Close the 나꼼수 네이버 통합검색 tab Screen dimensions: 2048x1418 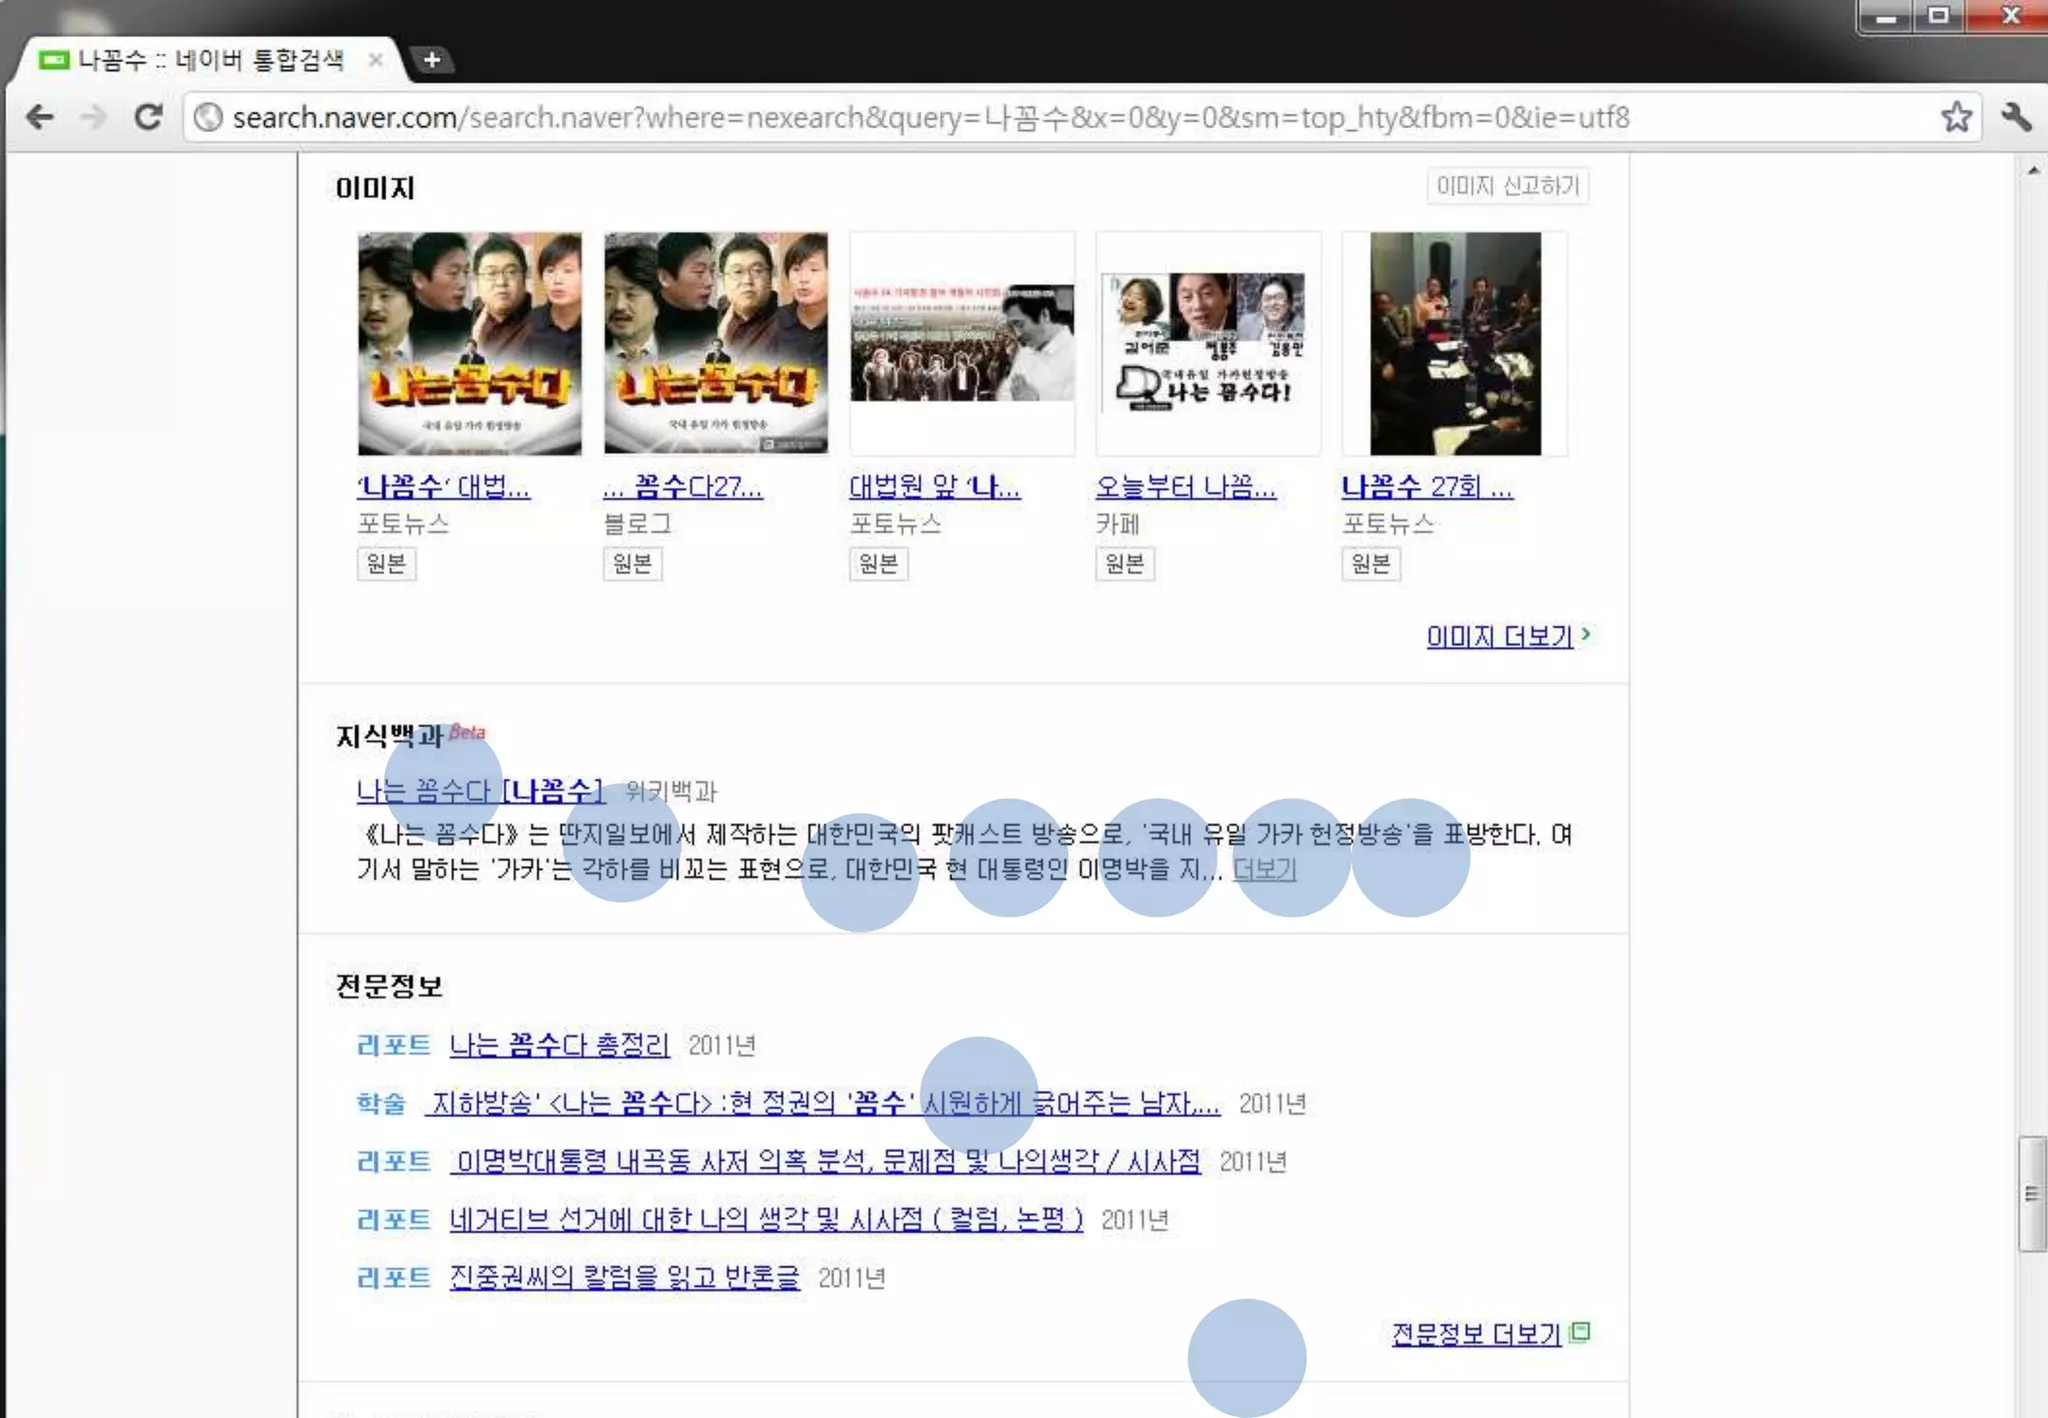[x=376, y=60]
